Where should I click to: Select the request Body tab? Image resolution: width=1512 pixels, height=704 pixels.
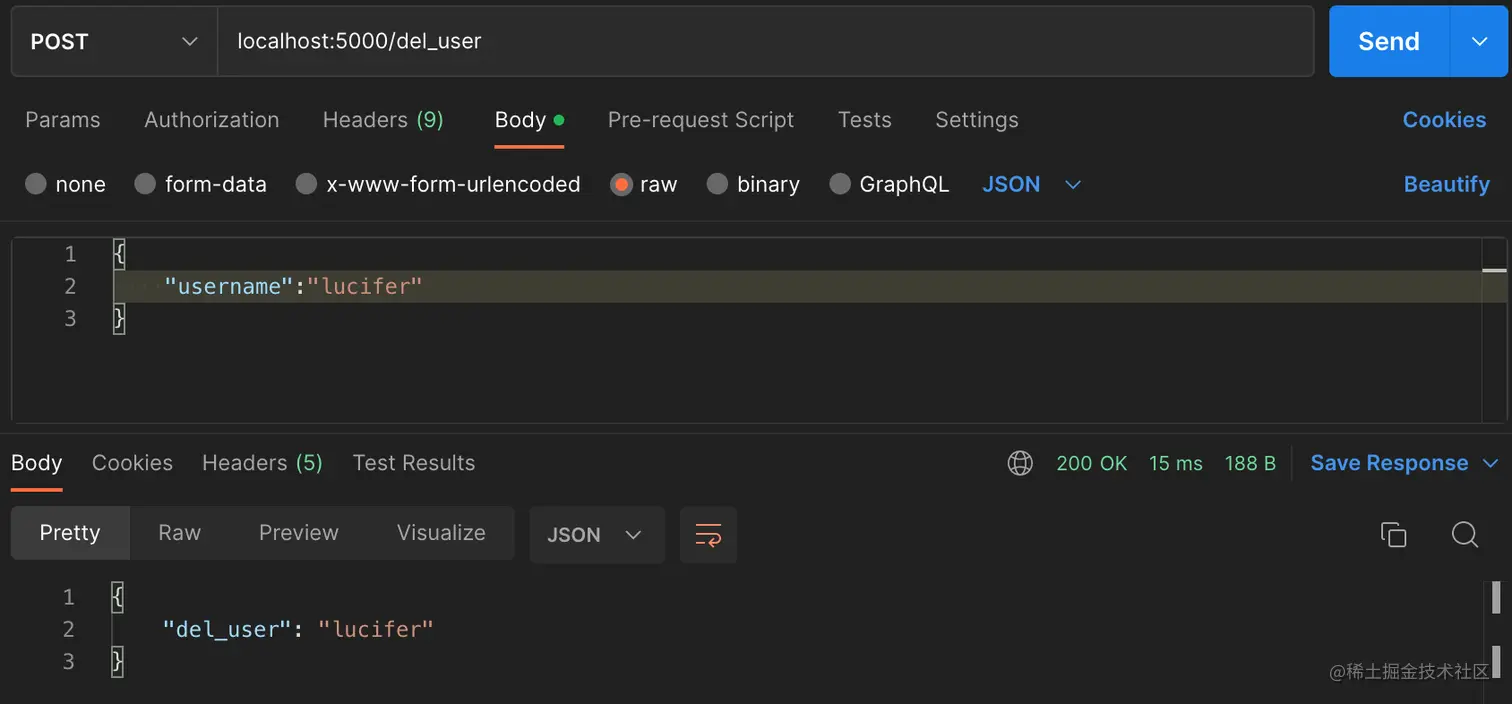point(529,120)
